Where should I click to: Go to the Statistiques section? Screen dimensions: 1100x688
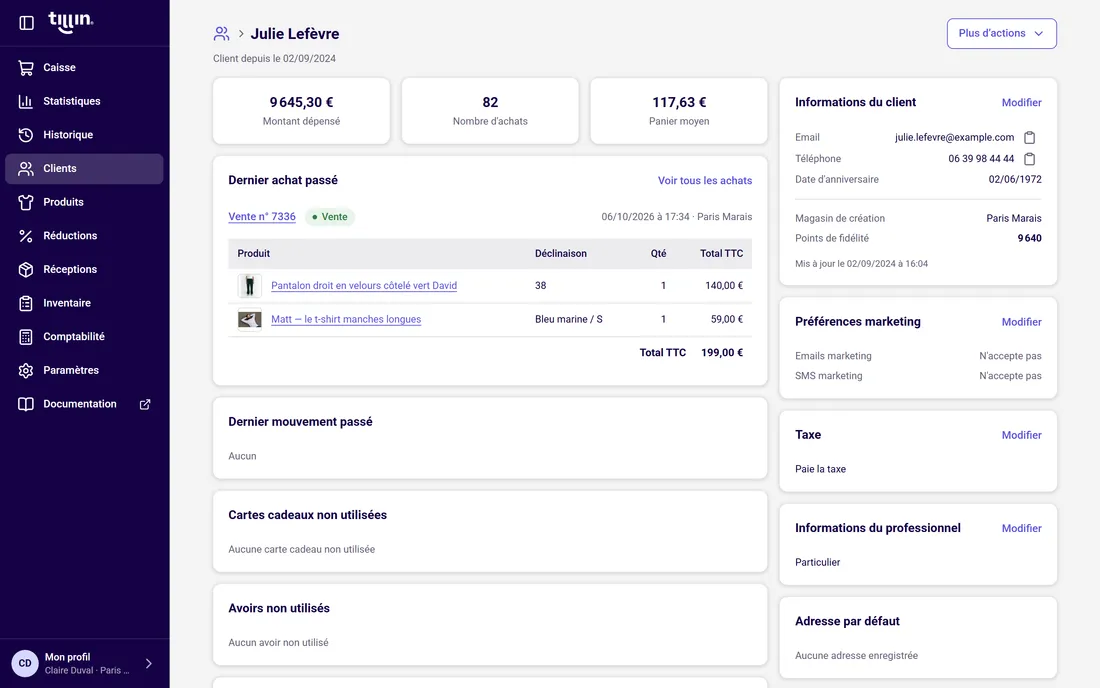tap(84, 101)
